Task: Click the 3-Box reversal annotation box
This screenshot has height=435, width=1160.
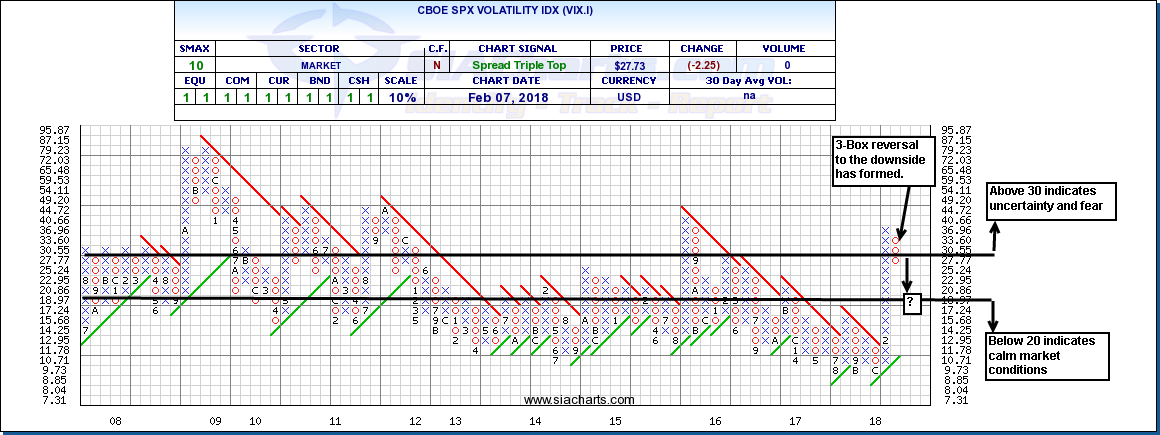Action: coord(869,161)
